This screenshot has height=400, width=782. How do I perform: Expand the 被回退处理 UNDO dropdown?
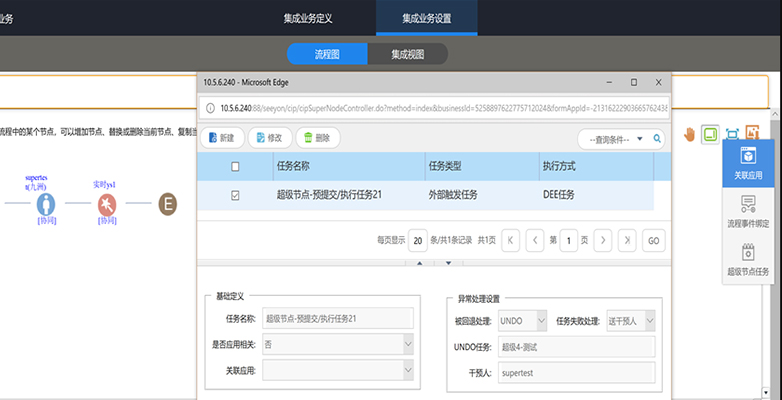tap(542, 320)
